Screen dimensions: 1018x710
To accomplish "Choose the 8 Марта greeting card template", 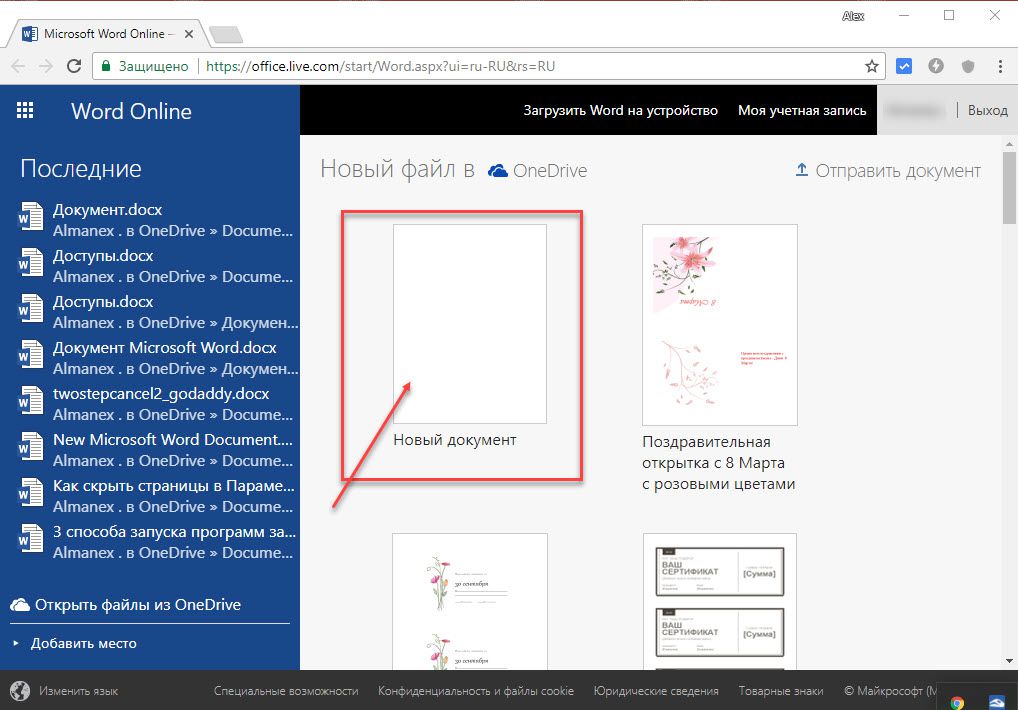I will (719, 325).
